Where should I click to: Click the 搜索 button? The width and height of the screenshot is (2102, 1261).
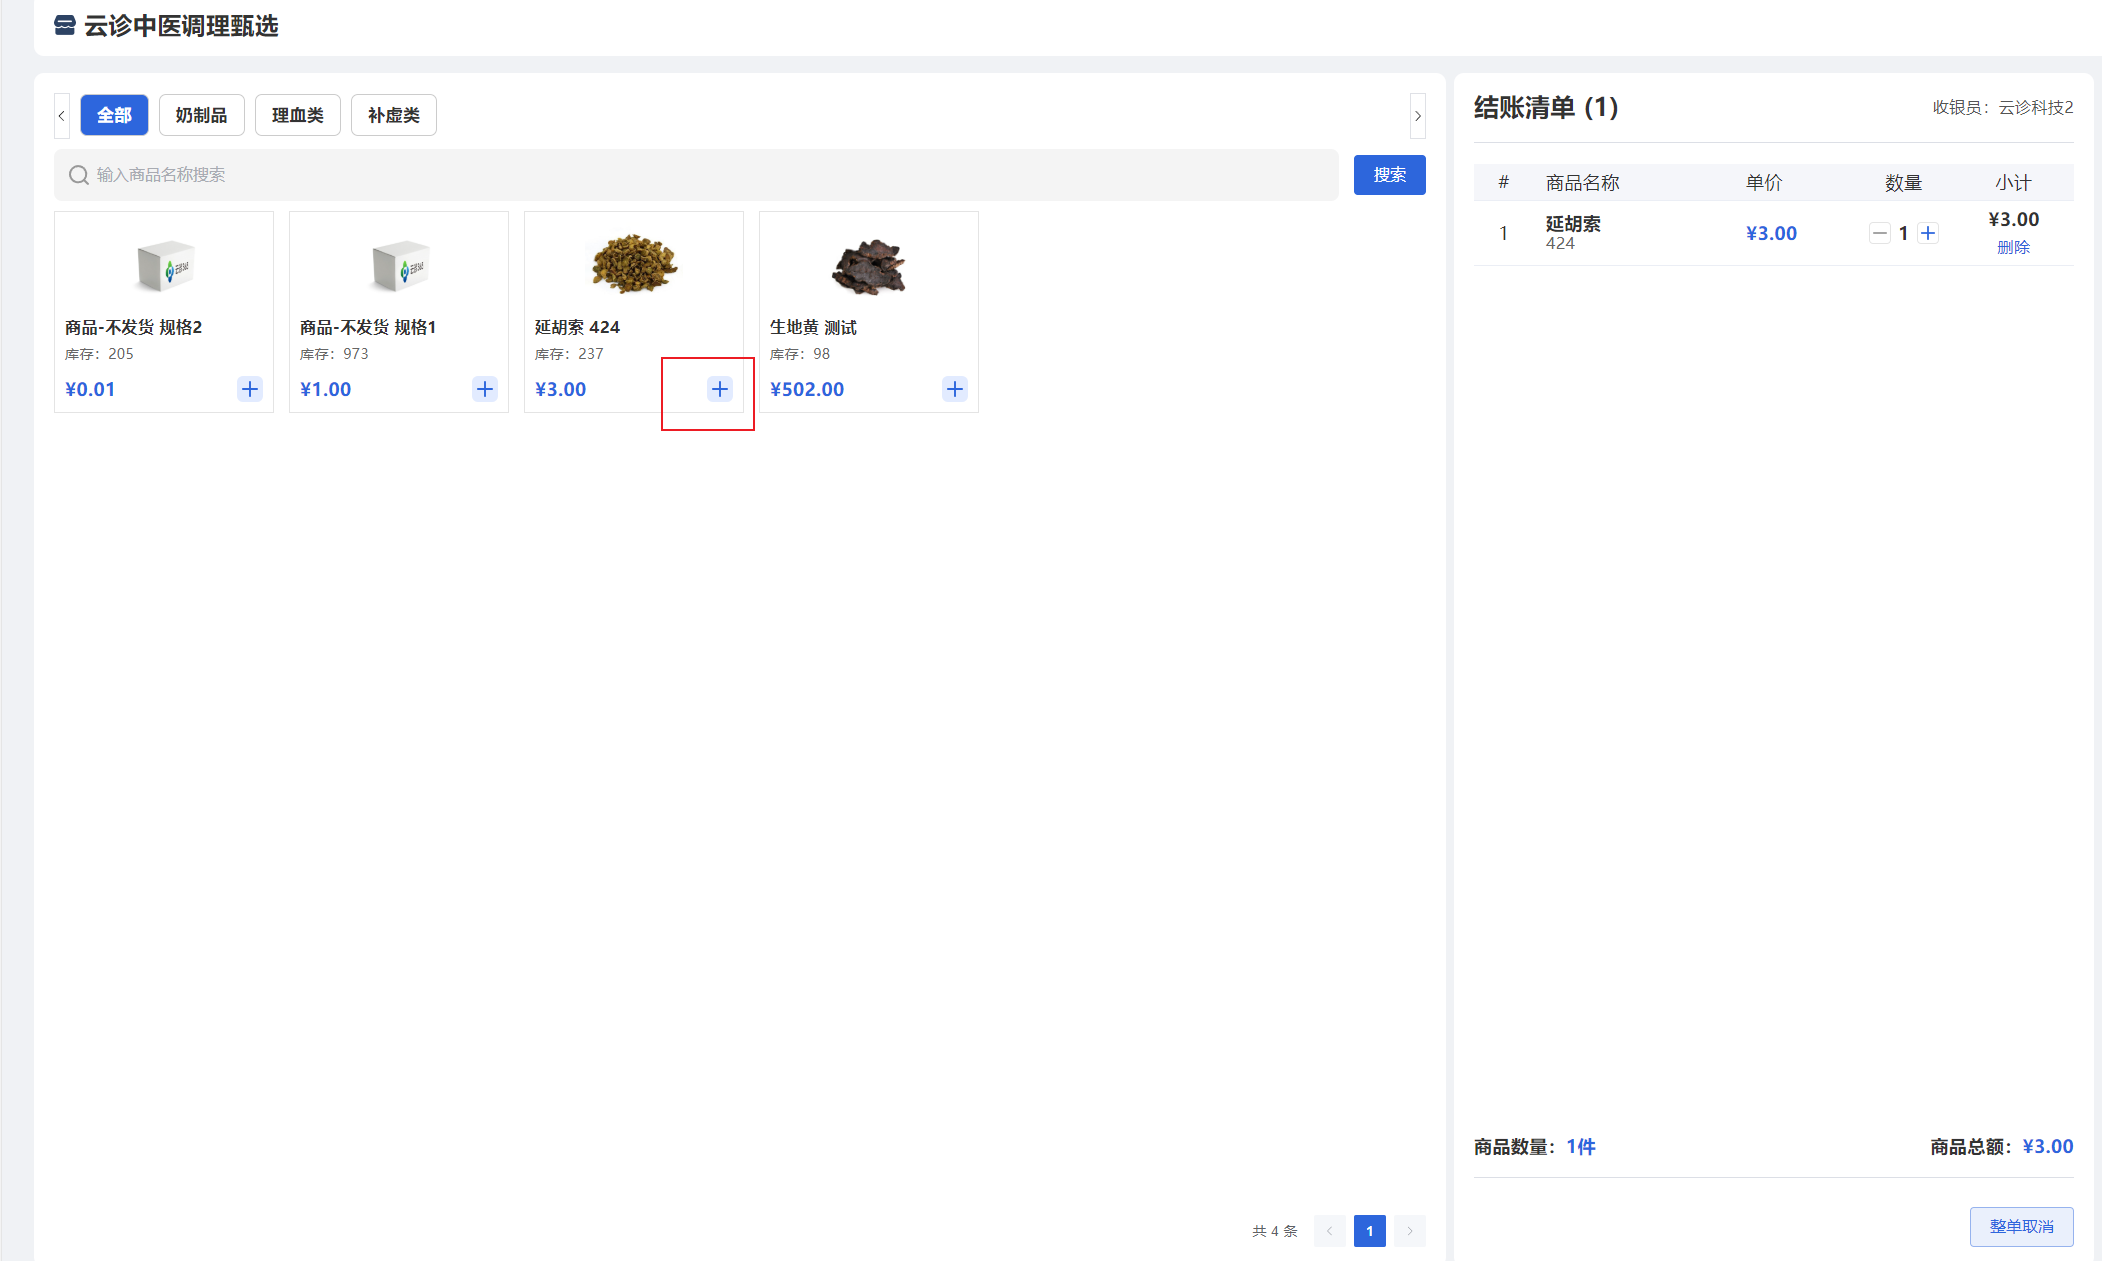(1389, 174)
